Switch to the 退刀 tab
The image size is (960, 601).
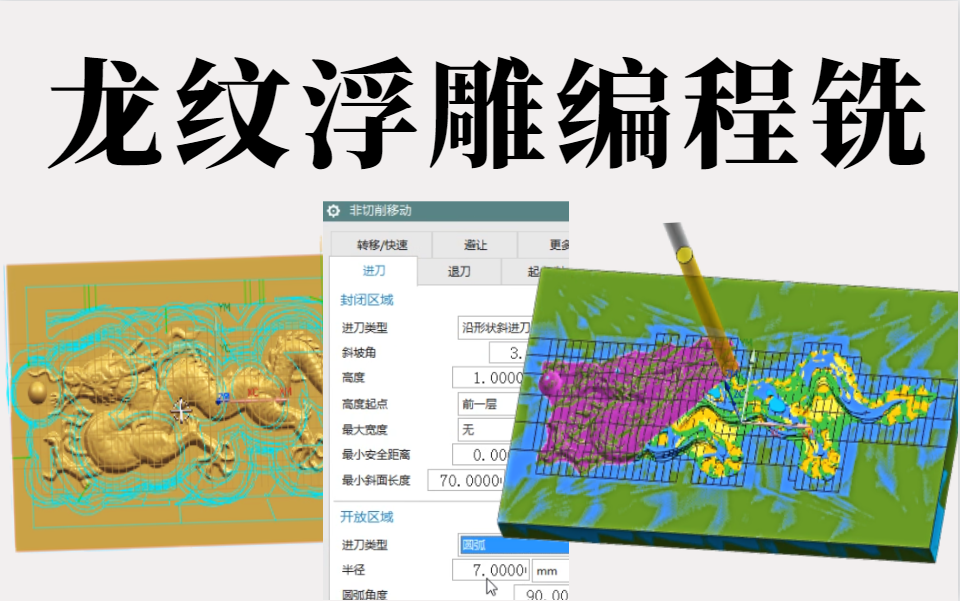click(x=458, y=270)
